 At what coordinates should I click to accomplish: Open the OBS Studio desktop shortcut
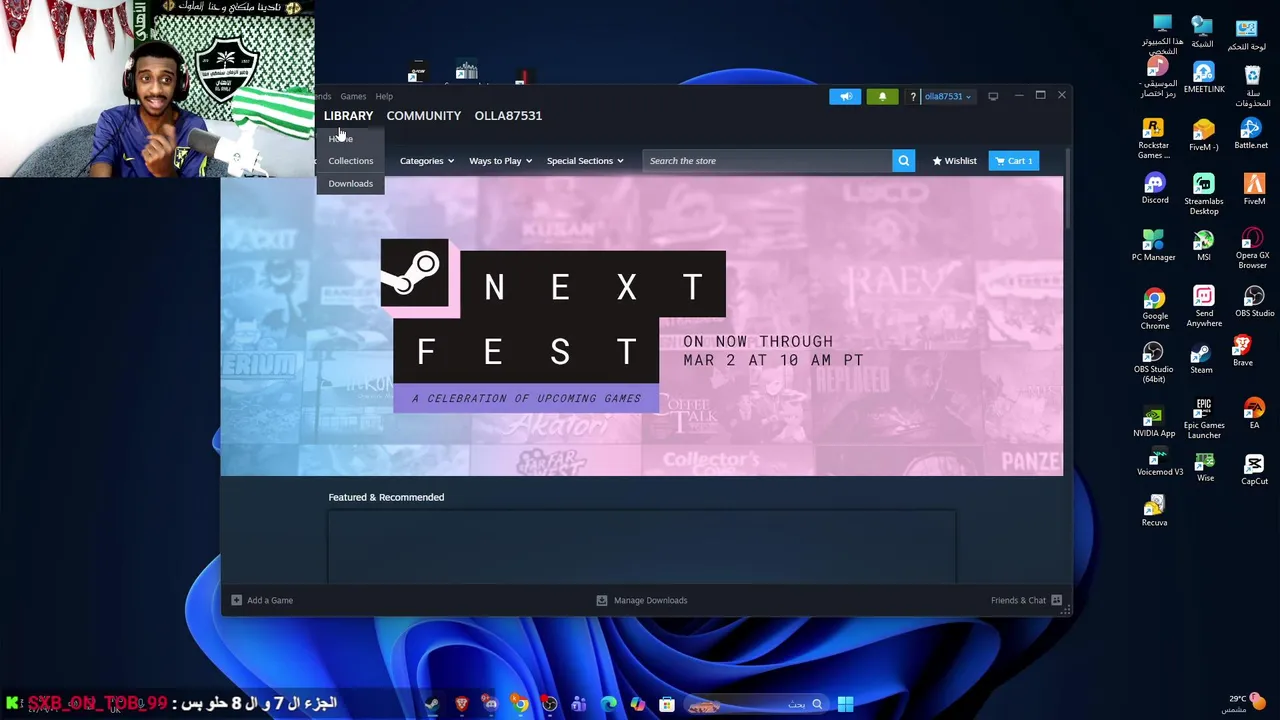(x=1254, y=303)
